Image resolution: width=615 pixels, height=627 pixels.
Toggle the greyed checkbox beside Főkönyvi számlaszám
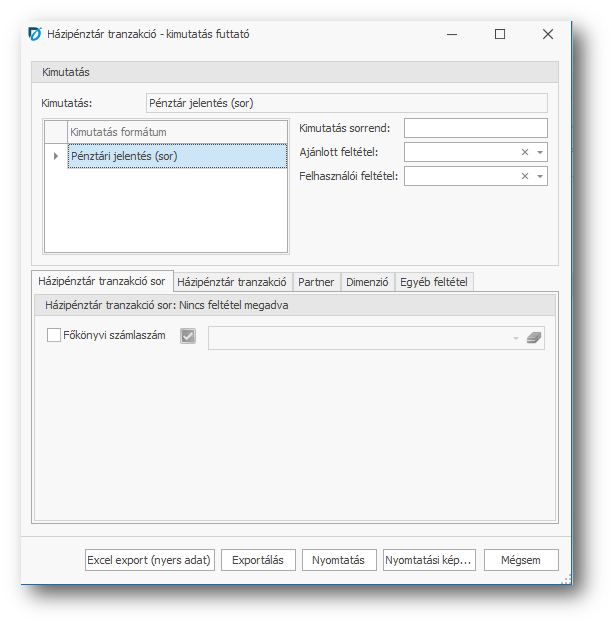click(x=188, y=337)
